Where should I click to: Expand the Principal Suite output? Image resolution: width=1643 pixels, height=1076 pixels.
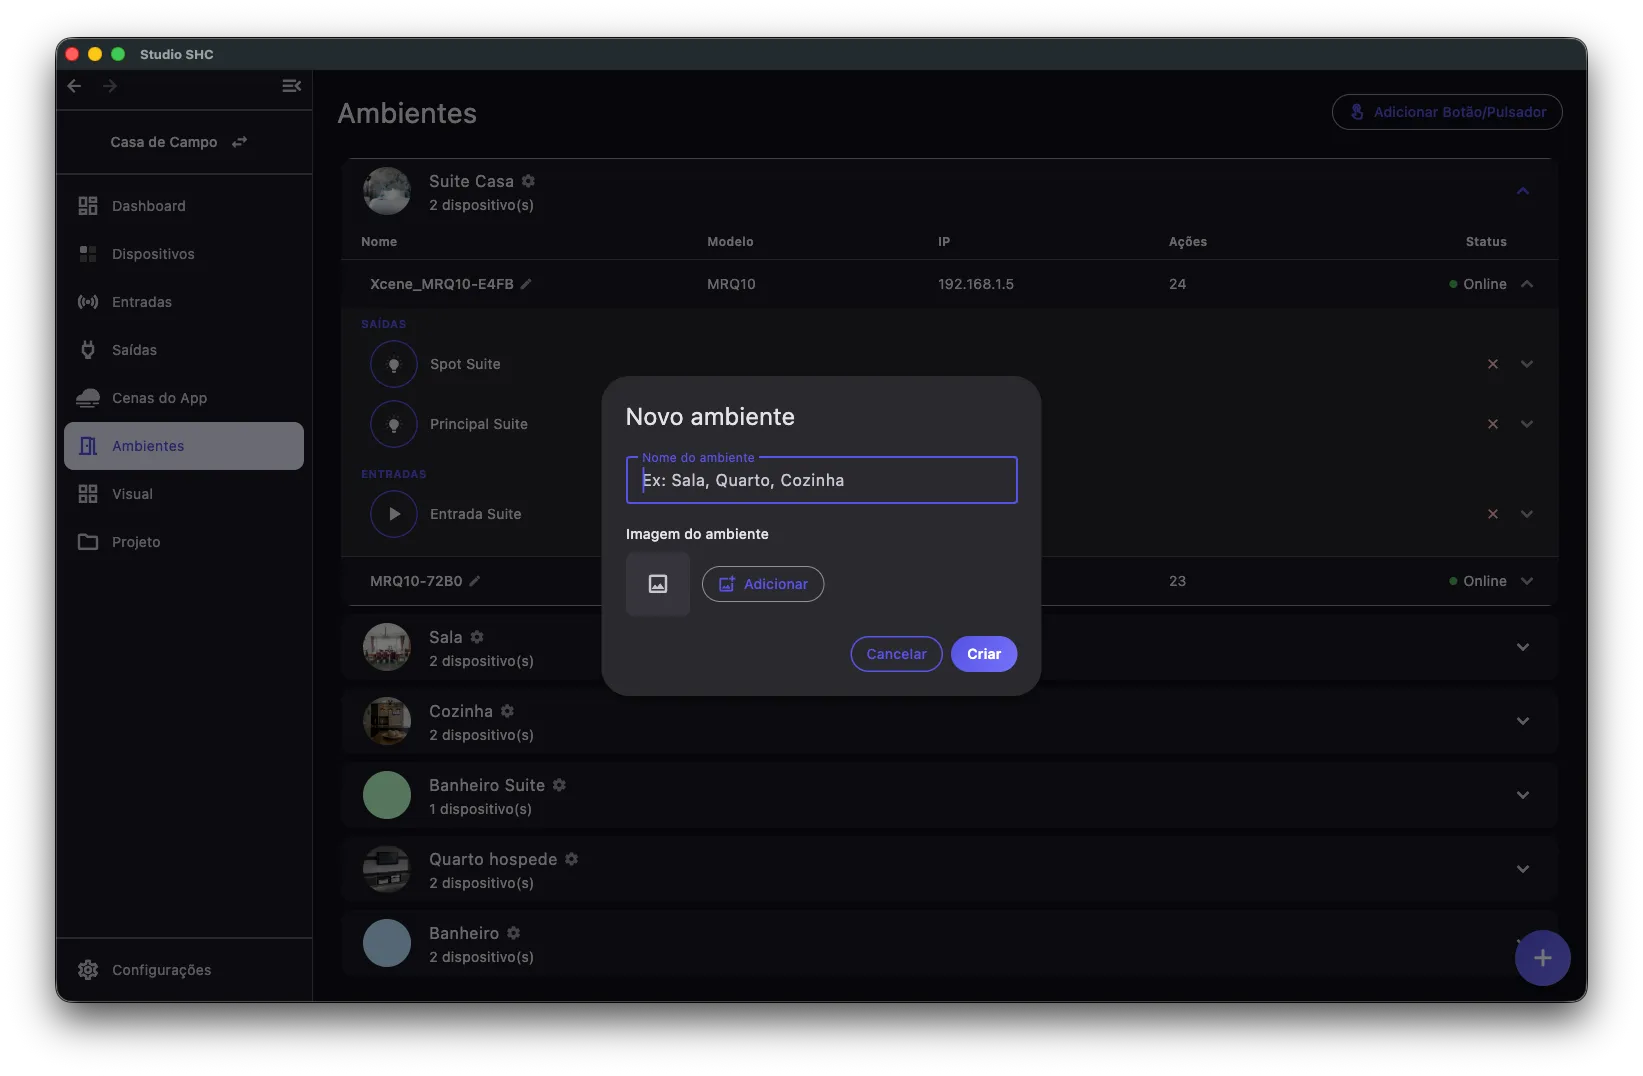[x=1527, y=424]
